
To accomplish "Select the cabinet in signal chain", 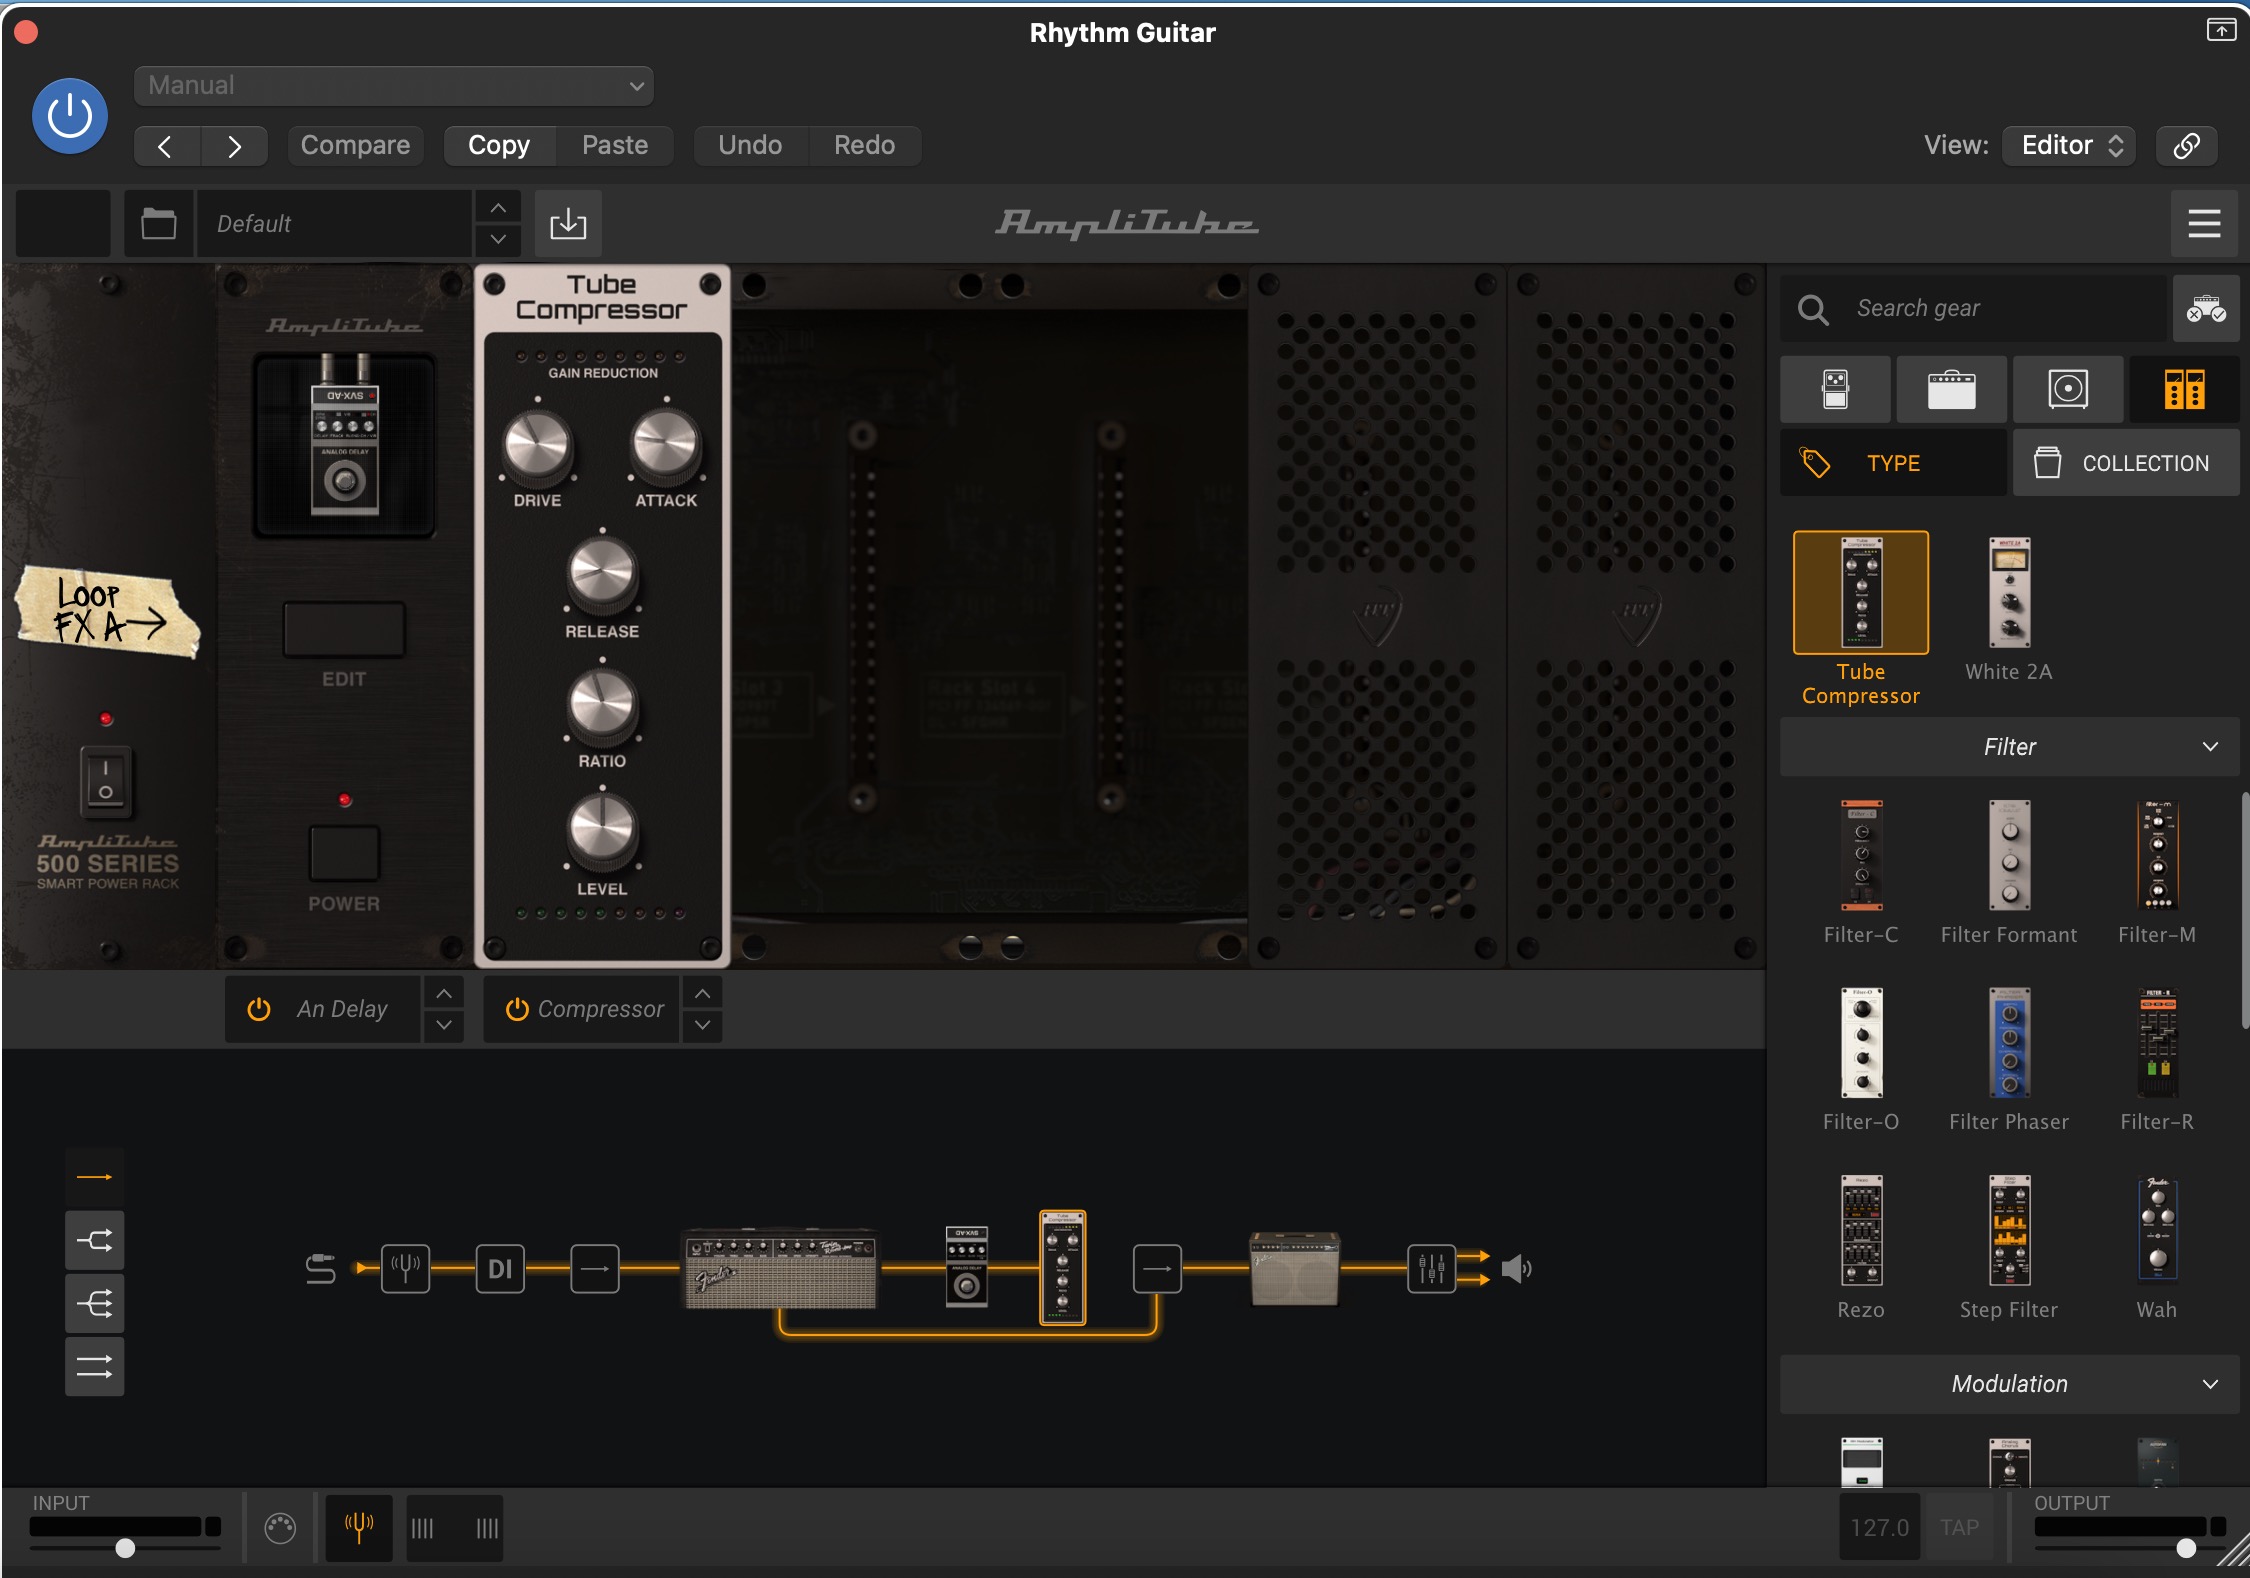I will tap(1294, 1269).
